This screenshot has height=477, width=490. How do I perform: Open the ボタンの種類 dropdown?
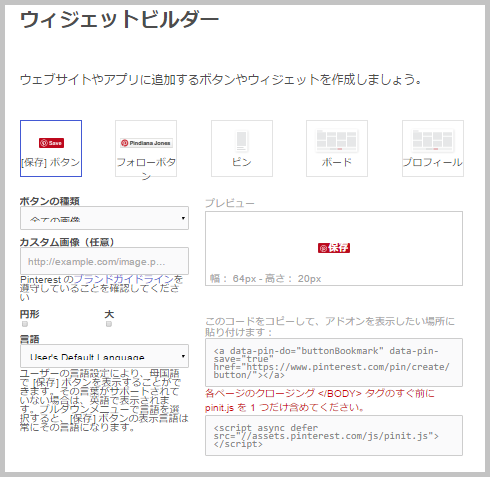click(x=104, y=218)
